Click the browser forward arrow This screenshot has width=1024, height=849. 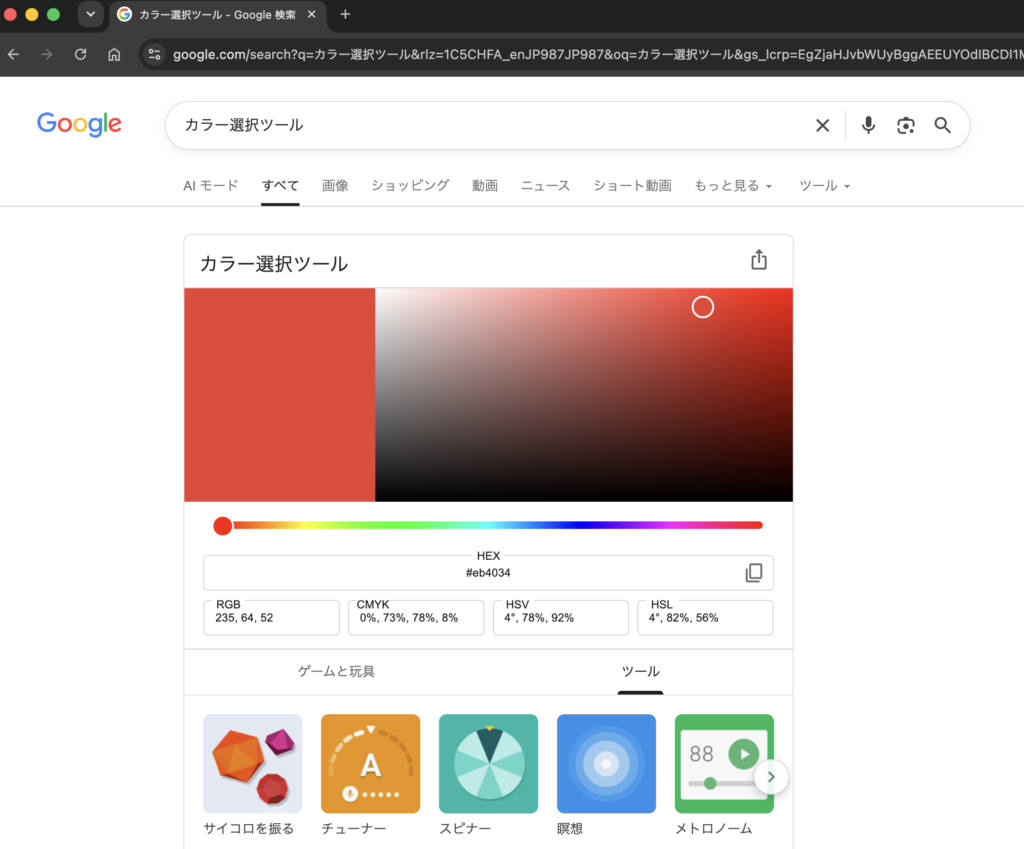click(46, 54)
